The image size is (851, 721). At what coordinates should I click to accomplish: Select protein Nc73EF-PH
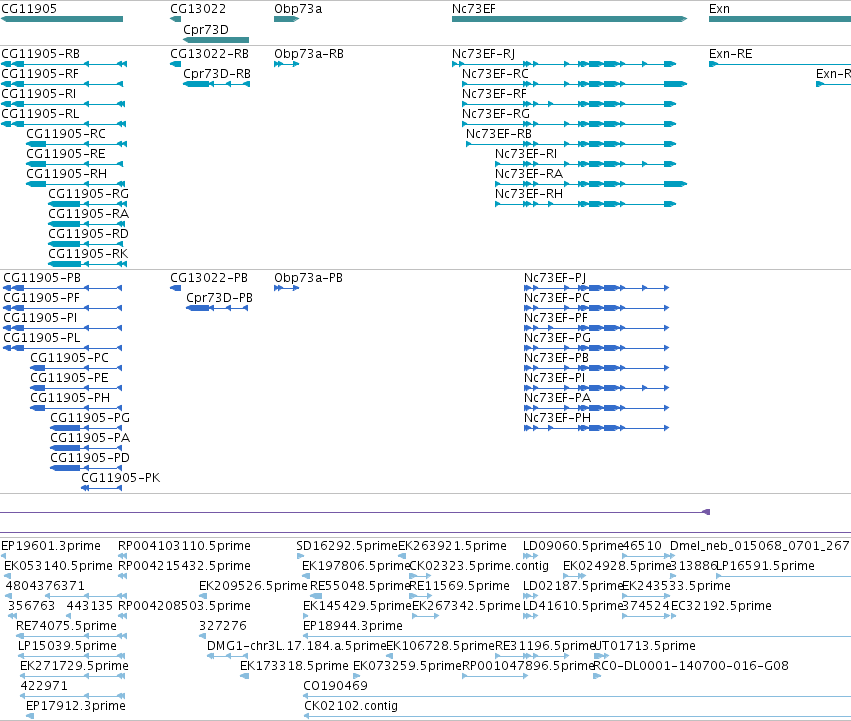(596, 428)
